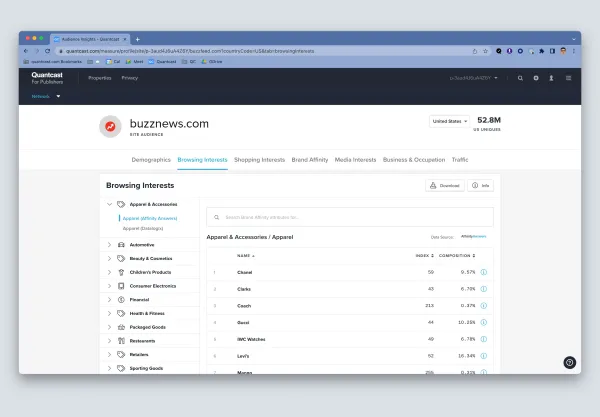Click the Financial dollar icon

point(121,300)
